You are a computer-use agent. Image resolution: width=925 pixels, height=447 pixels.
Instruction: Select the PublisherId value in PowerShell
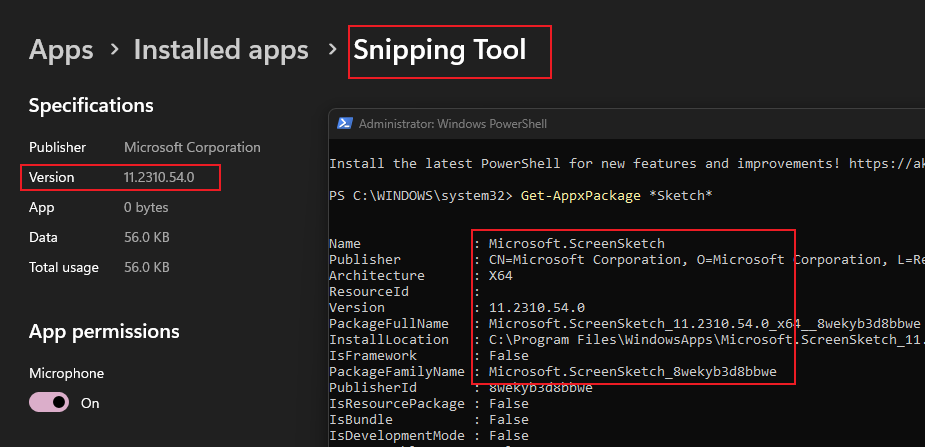(x=541, y=388)
